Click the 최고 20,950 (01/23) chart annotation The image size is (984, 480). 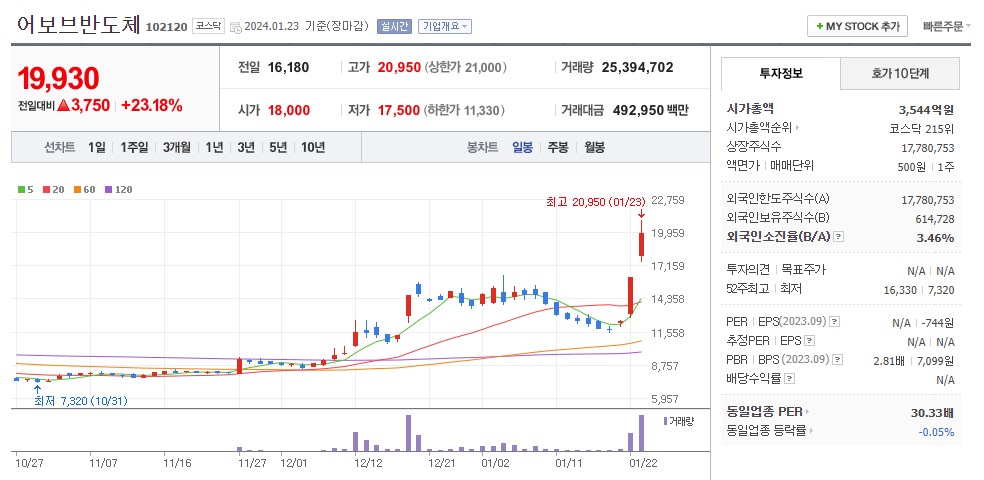click(x=596, y=202)
